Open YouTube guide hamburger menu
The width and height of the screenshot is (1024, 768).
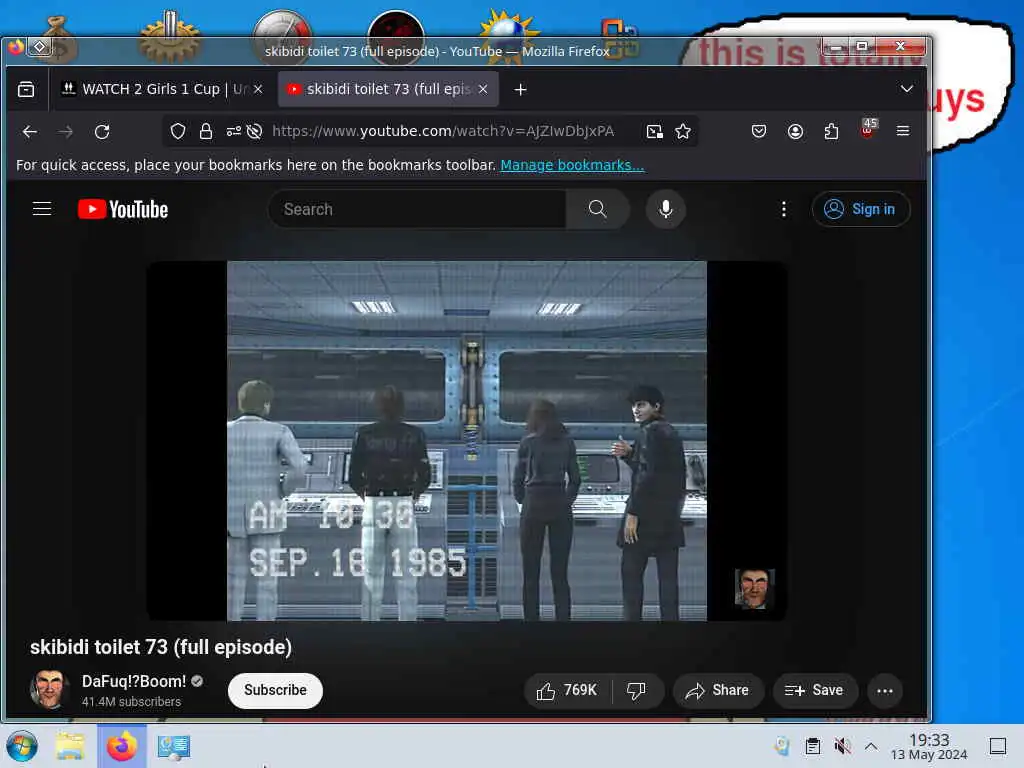pos(42,209)
